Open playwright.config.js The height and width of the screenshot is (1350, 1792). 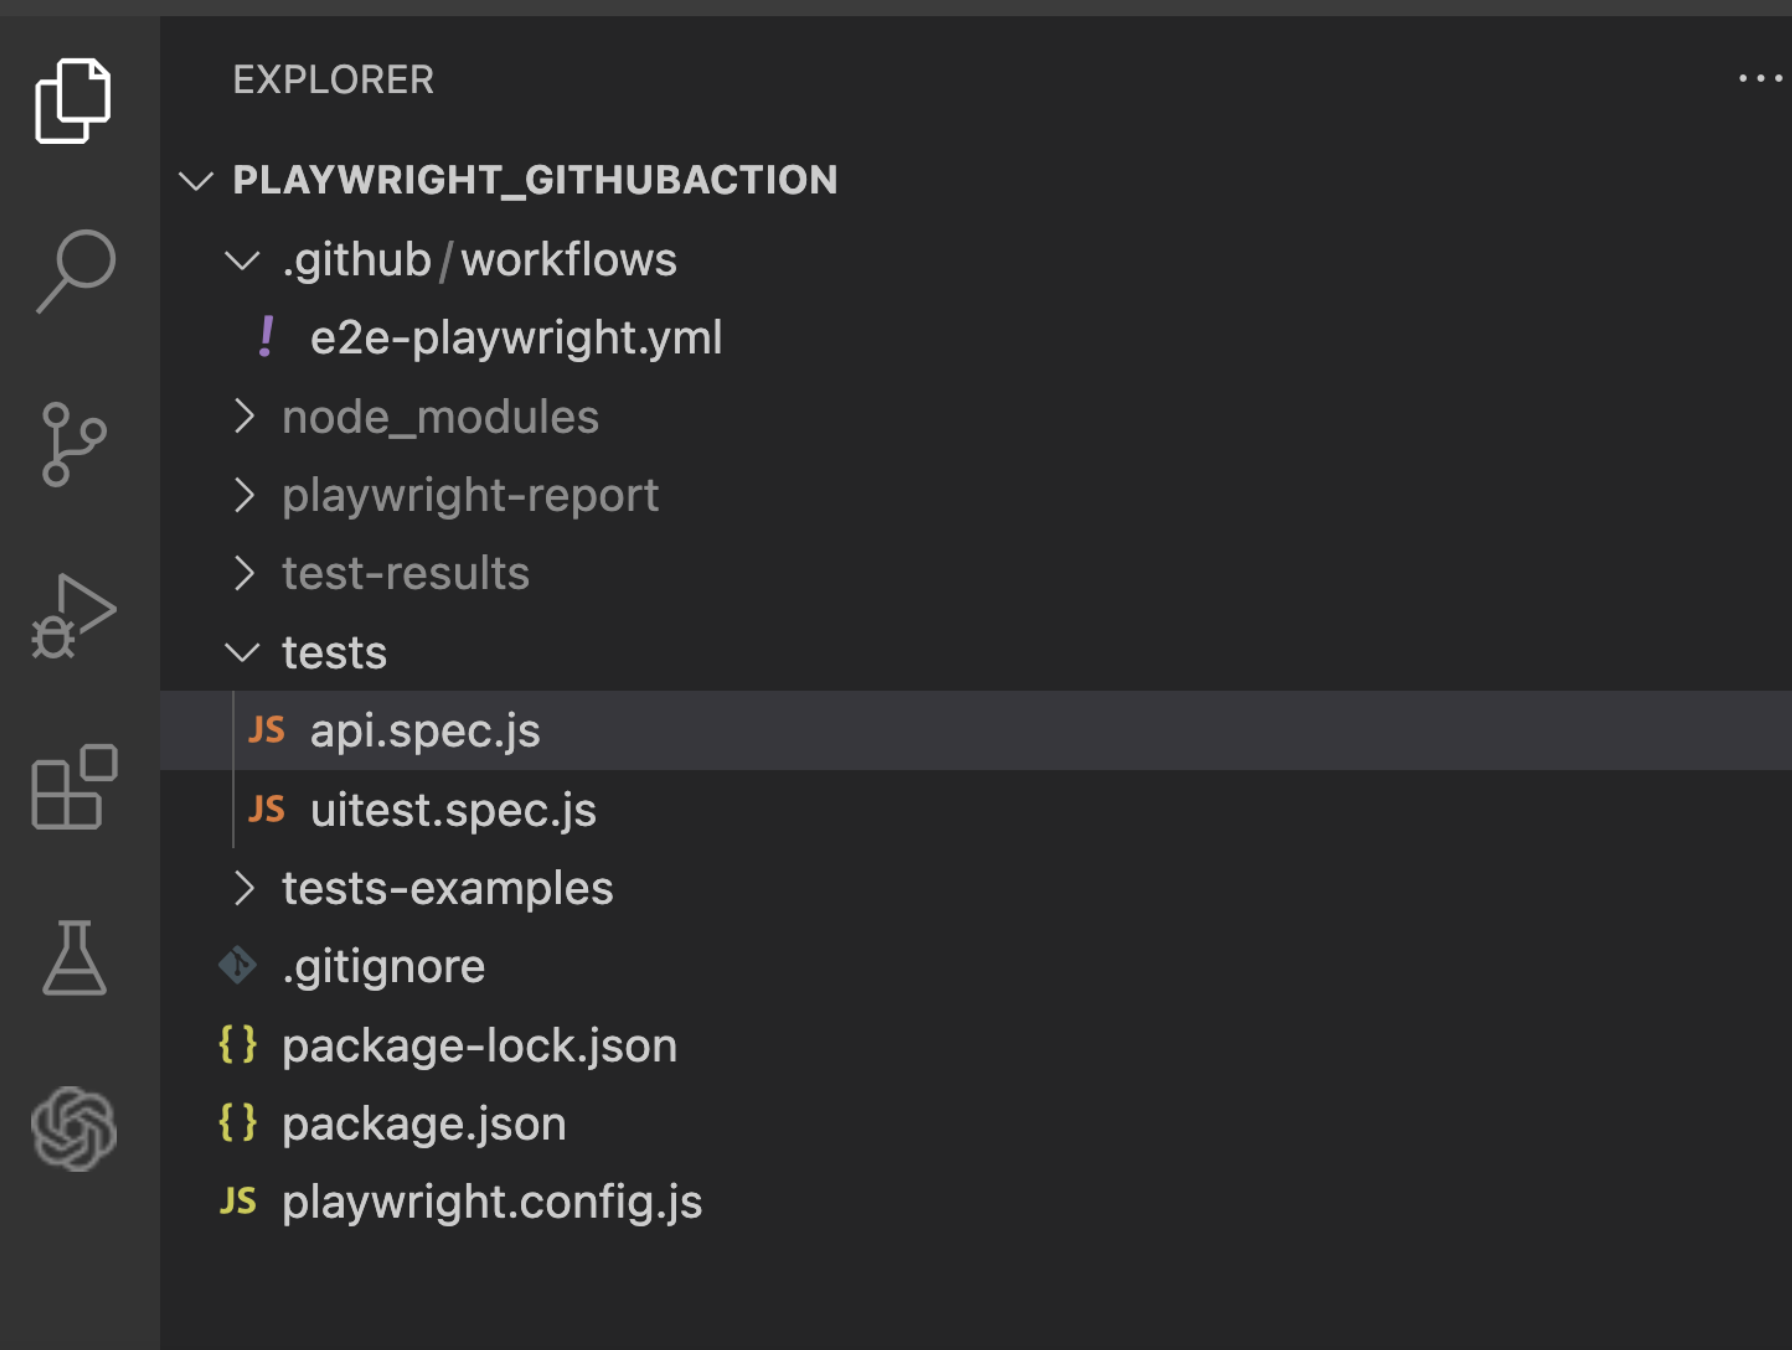(491, 1202)
